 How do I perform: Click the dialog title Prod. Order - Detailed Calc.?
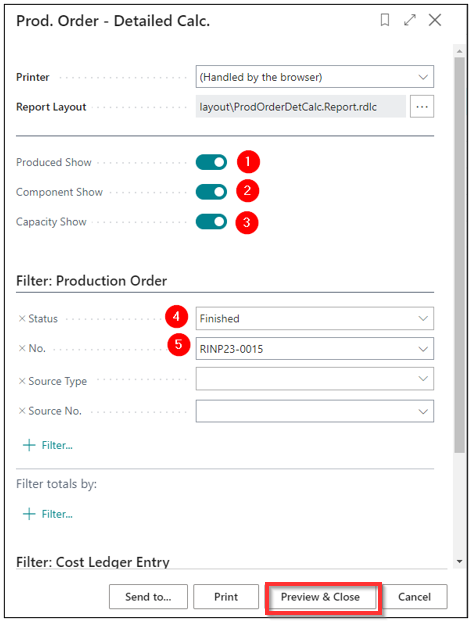(x=113, y=21)
